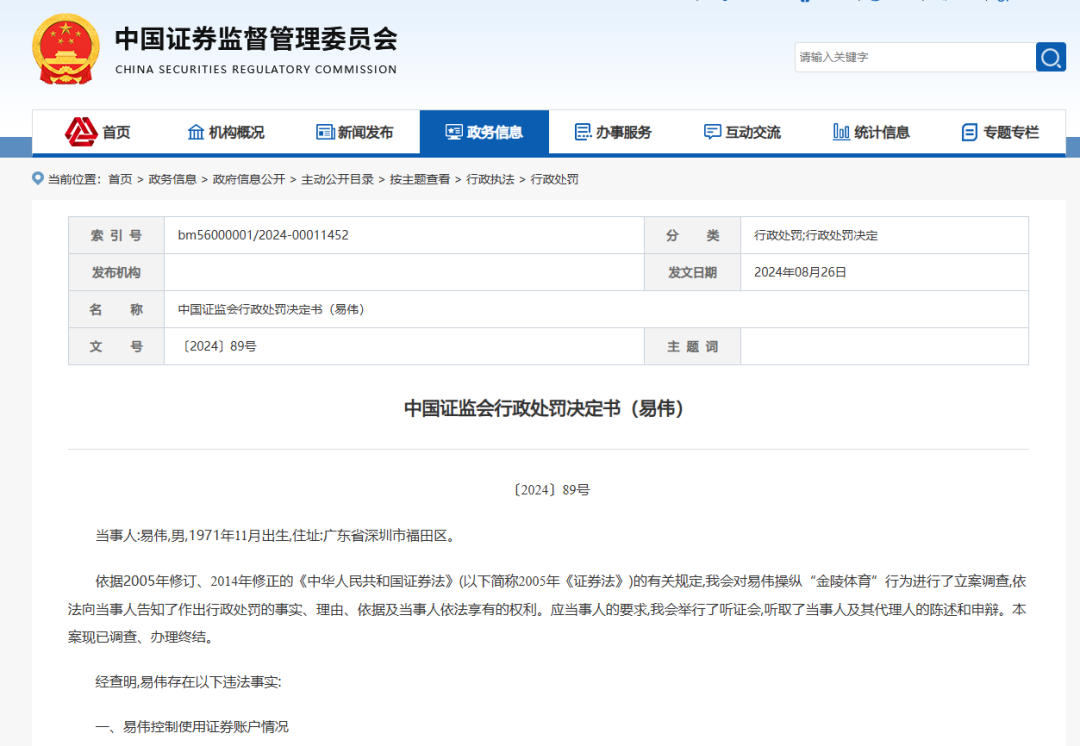This screenshot has width=1080, height=746.
Task: Open the 互动交流 navigation tab
Action: point(742,132)
